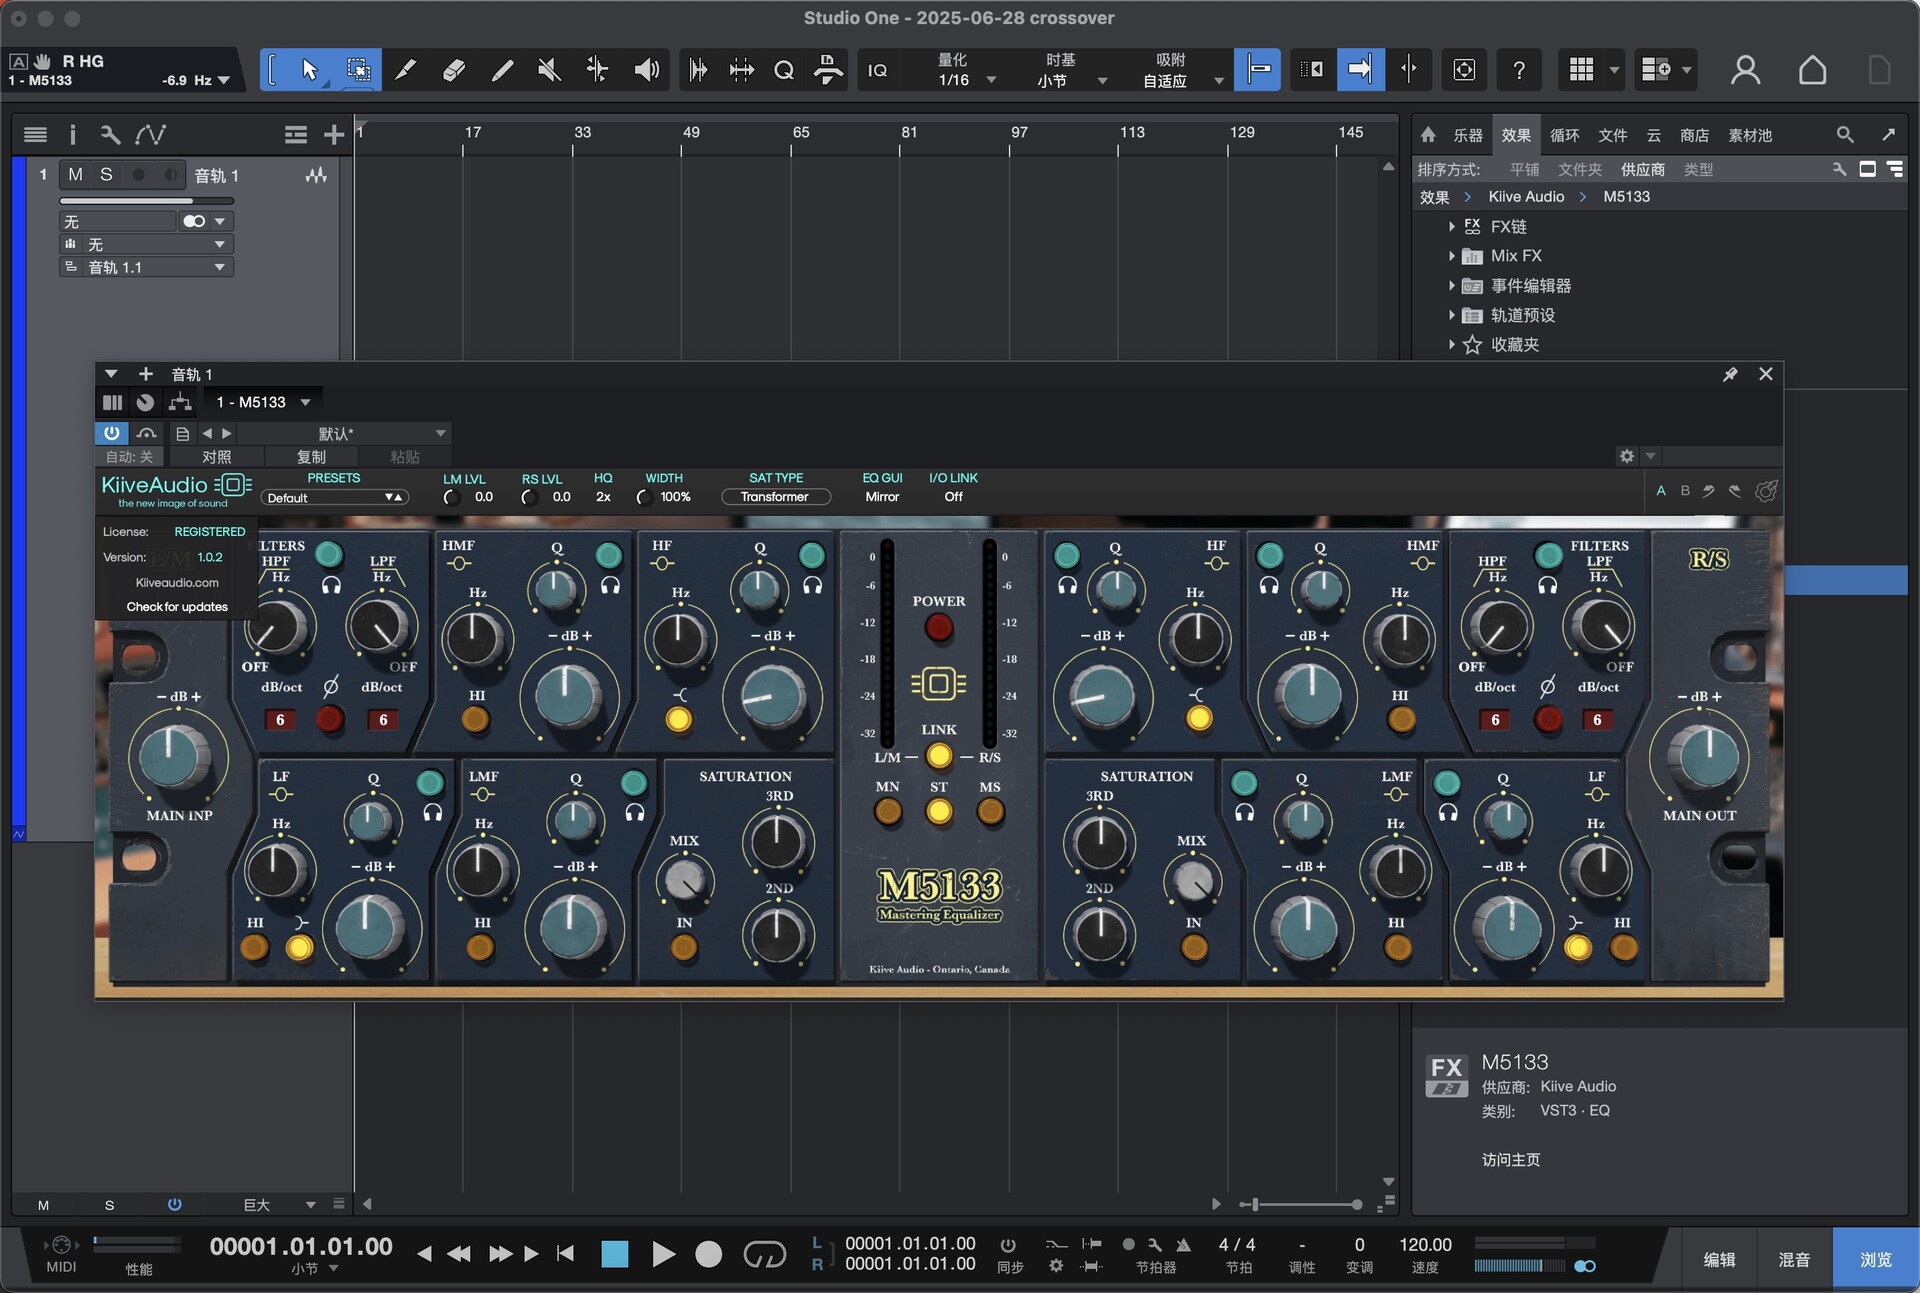
Task: Click the Kiive center logo icon
Action: pos(938,683)
